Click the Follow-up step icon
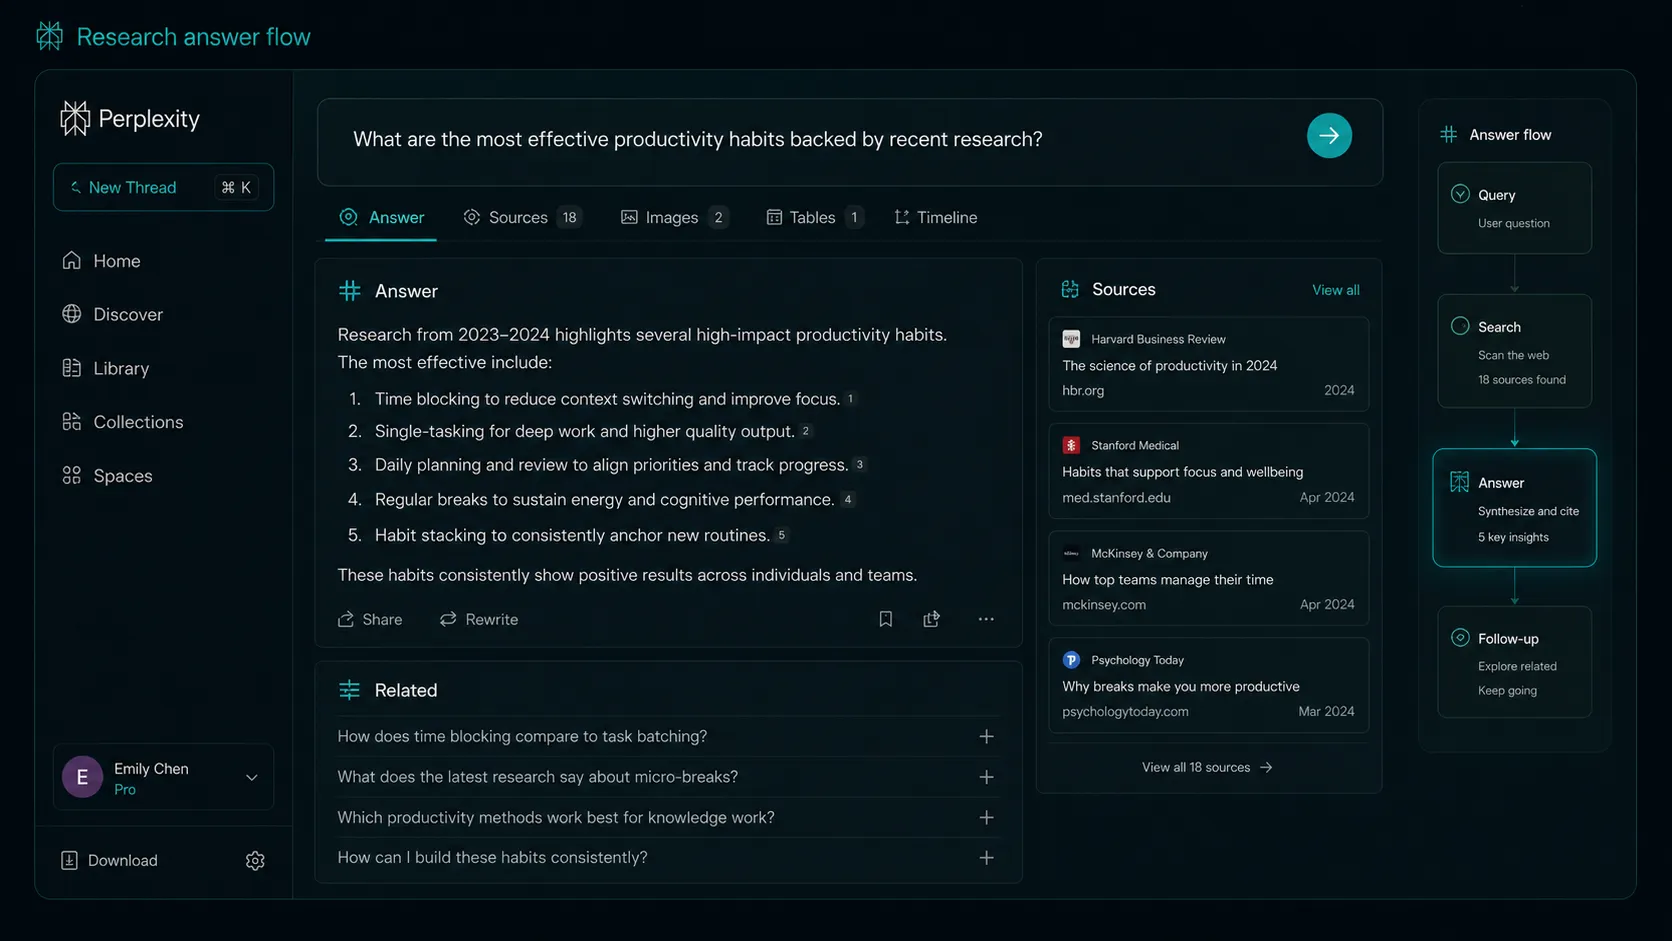 [x=1460, y=638]
